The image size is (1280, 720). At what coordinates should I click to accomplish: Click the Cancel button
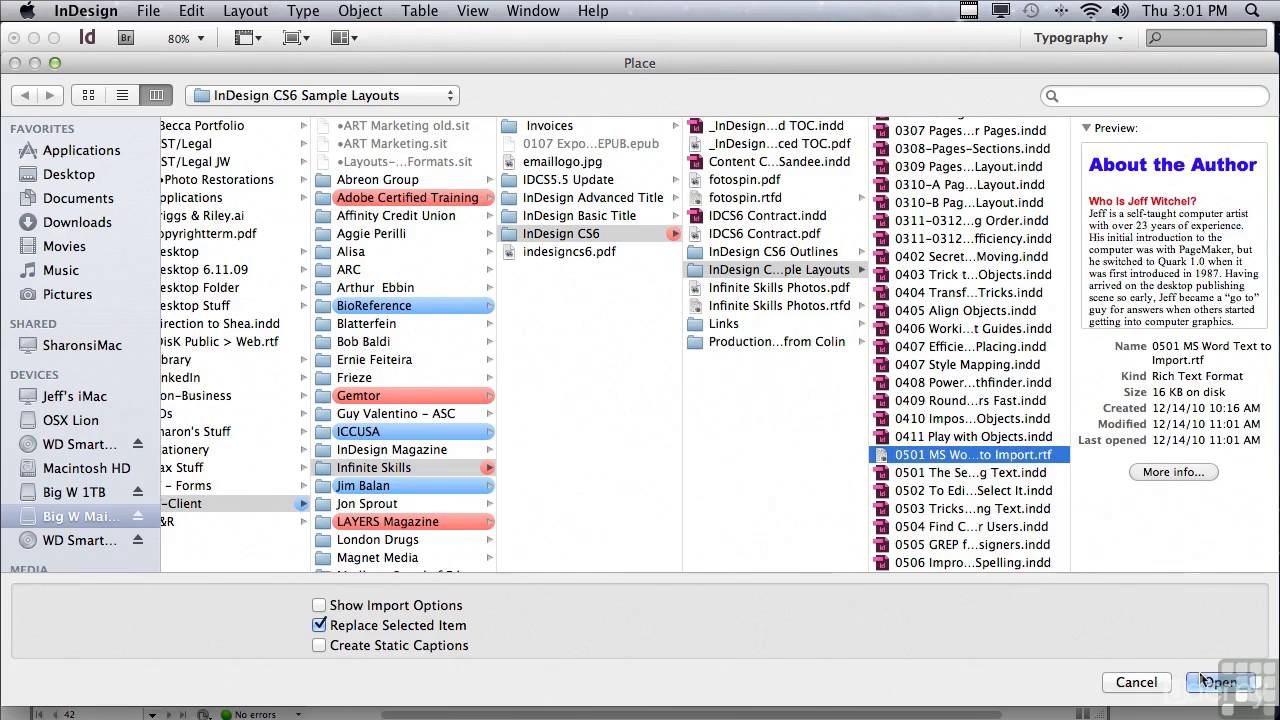1136,682
